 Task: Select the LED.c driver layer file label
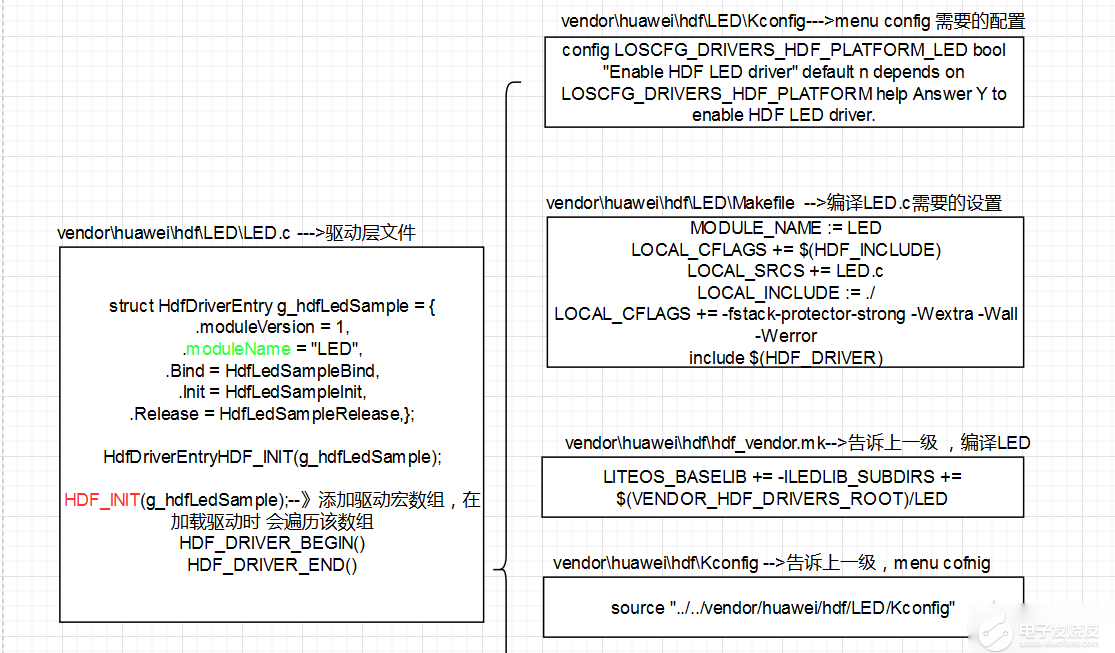236,233
